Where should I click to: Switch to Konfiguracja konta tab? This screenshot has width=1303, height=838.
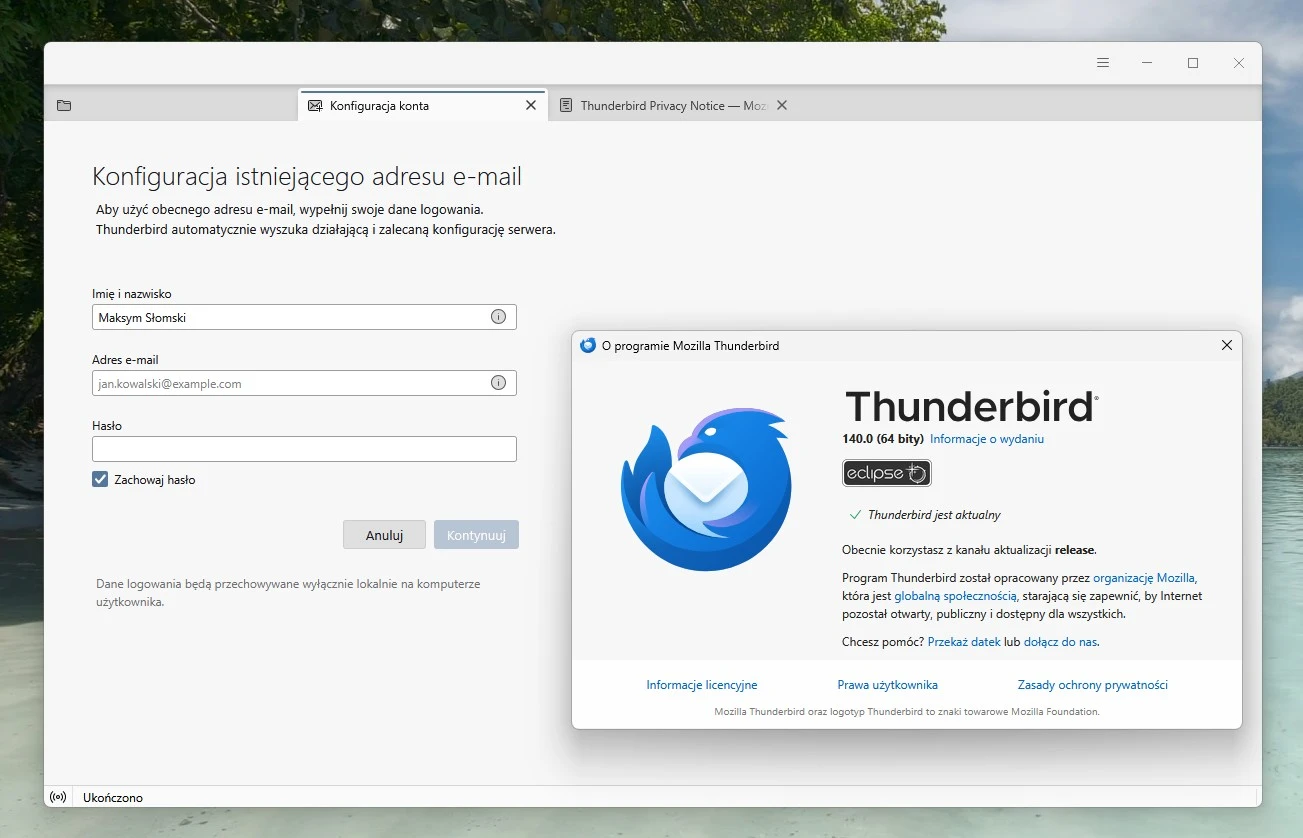click(x=422, y=105)
